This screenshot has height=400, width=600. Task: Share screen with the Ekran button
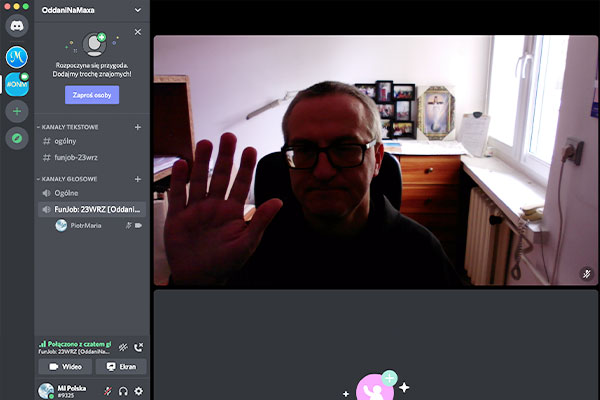(120, 367)
